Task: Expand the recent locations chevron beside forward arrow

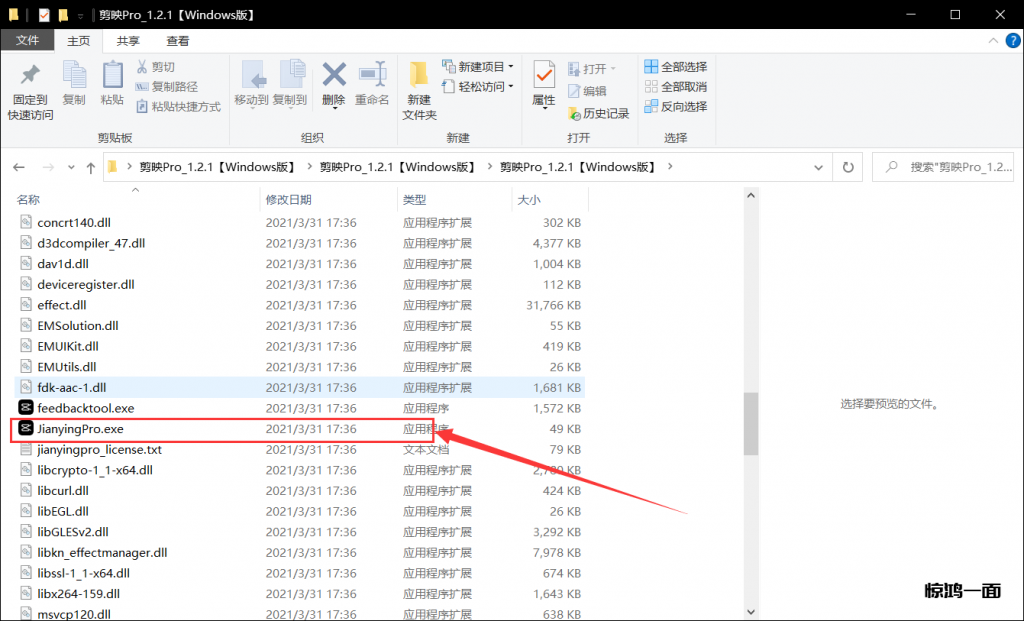Action: click(x=71, y=167)
